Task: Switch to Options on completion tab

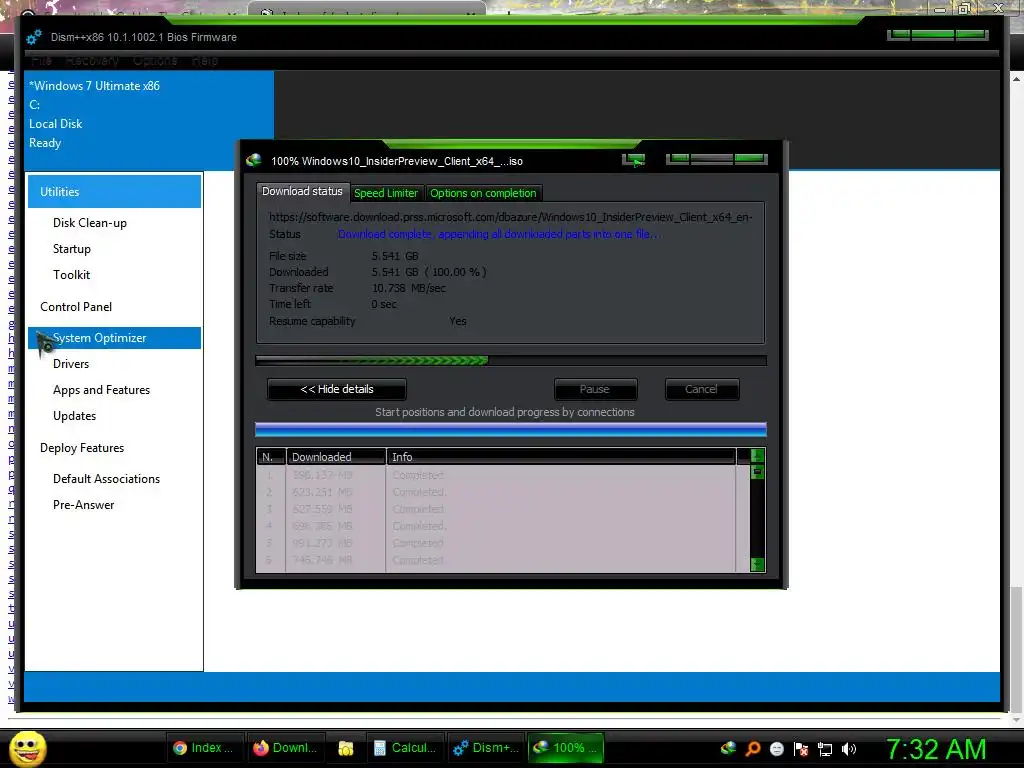Action: pyautogui.click(x=483, y=193)
